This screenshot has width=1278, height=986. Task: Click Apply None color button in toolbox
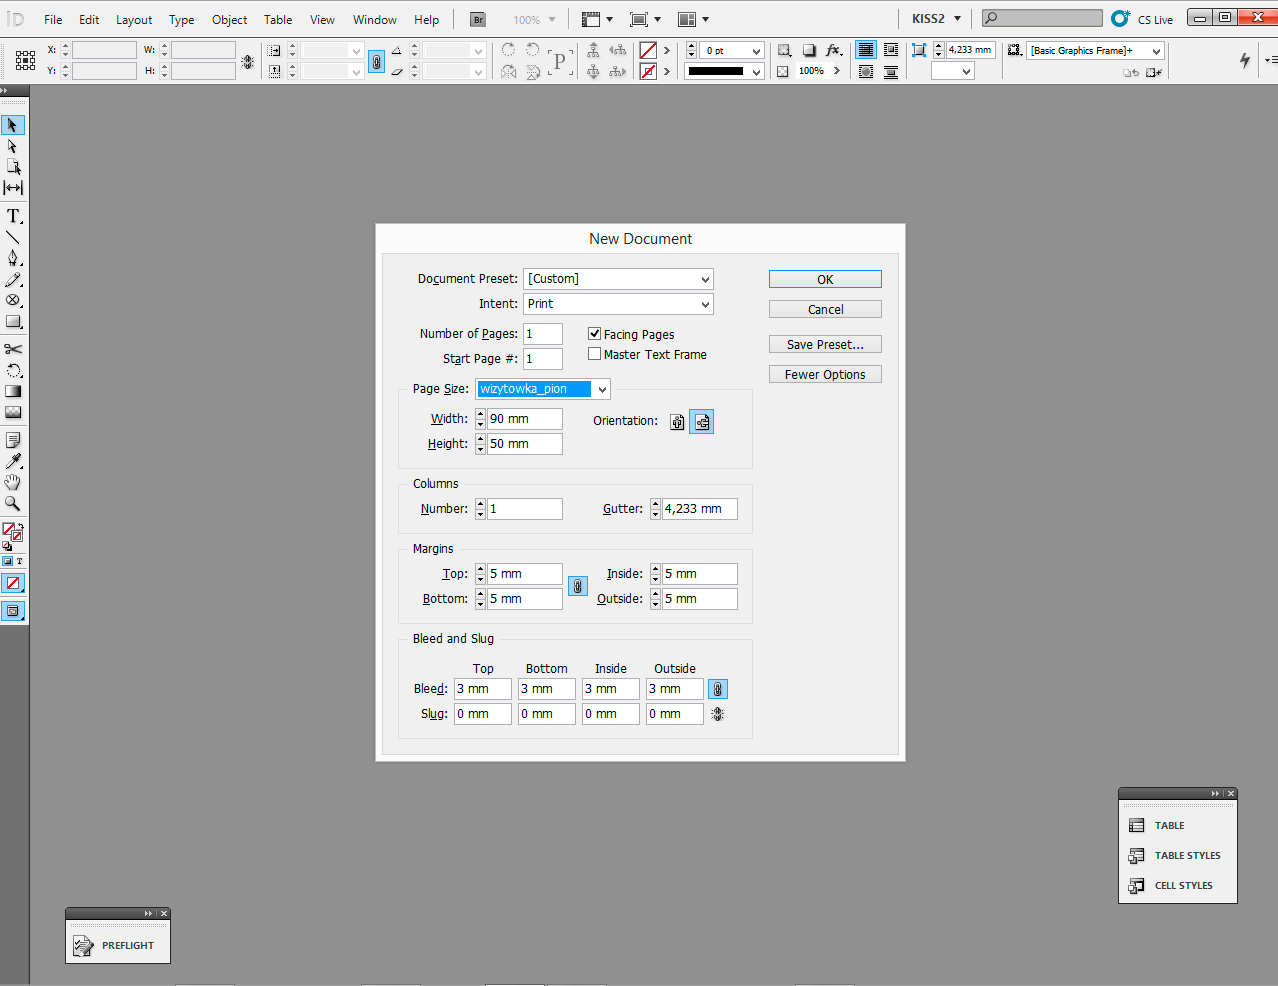13,583
